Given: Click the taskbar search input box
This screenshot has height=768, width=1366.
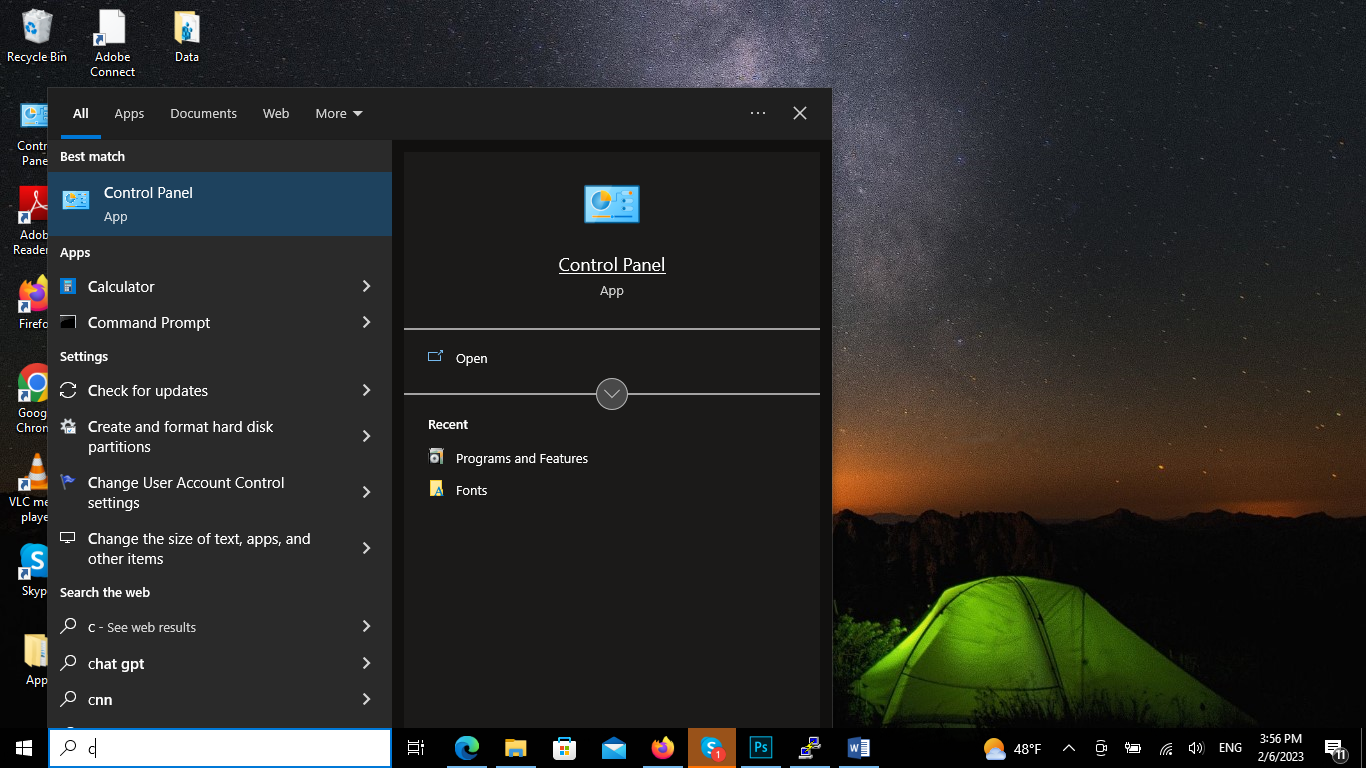Looking at the screenshot, I should click(220, 747).
